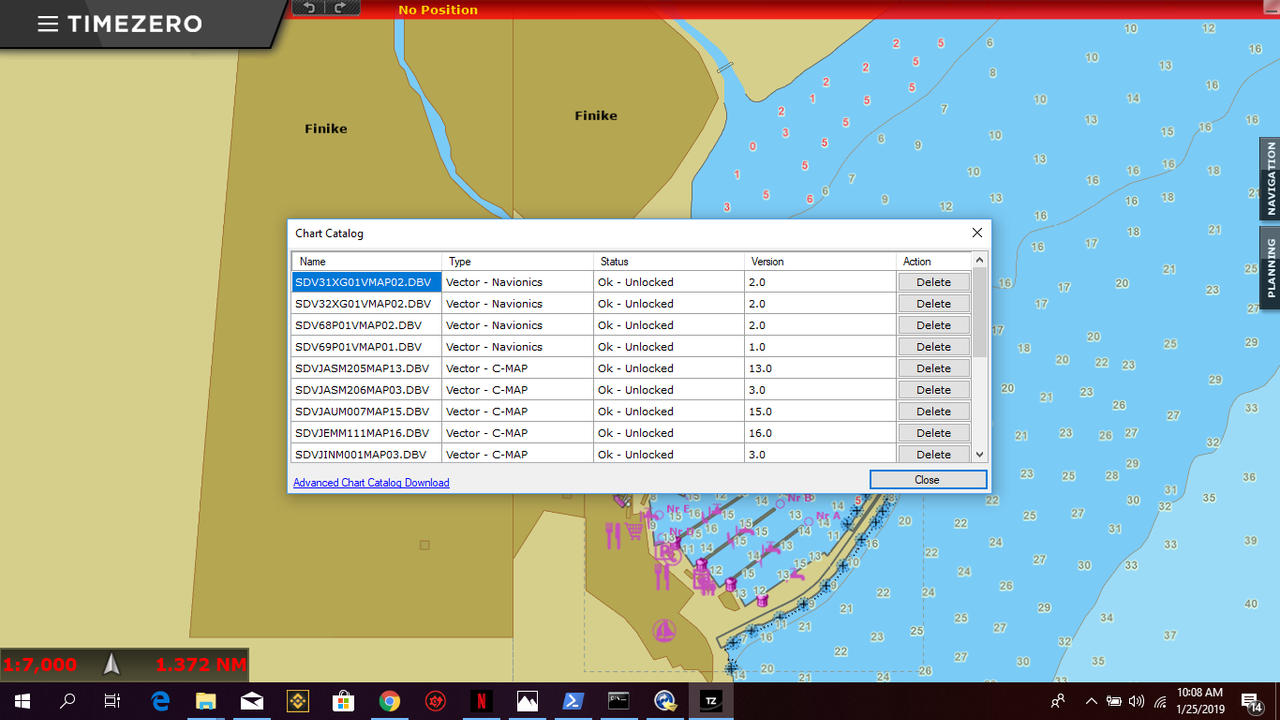Screen dimensions: 1280x720
Task: Click the catalog scrollbar down arrow
Action: pos(980,454)
